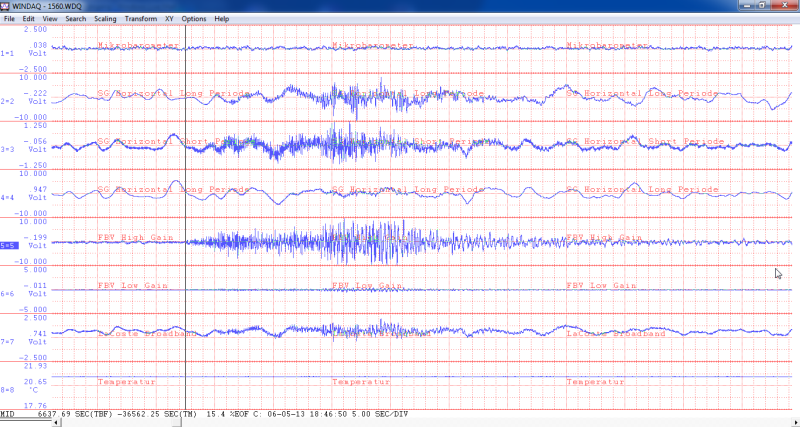The image size is (800, 427).
Task: Select channel 8=8 Temperatur label
Action: (7, 389)
